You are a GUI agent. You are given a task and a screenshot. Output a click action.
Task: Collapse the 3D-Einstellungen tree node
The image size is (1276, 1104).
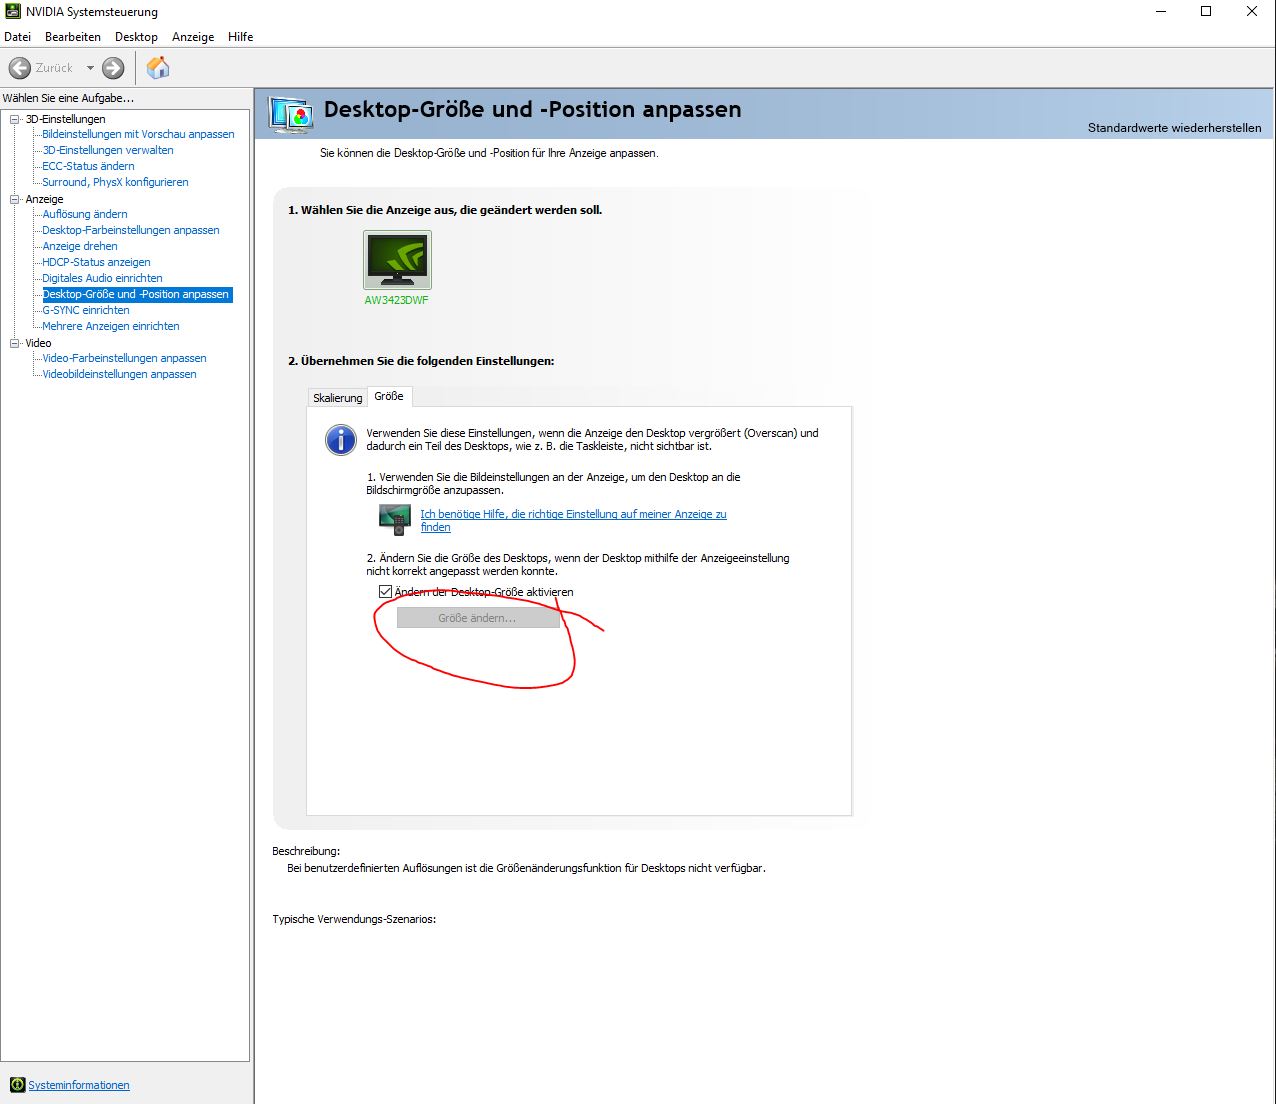click(15, 119)
